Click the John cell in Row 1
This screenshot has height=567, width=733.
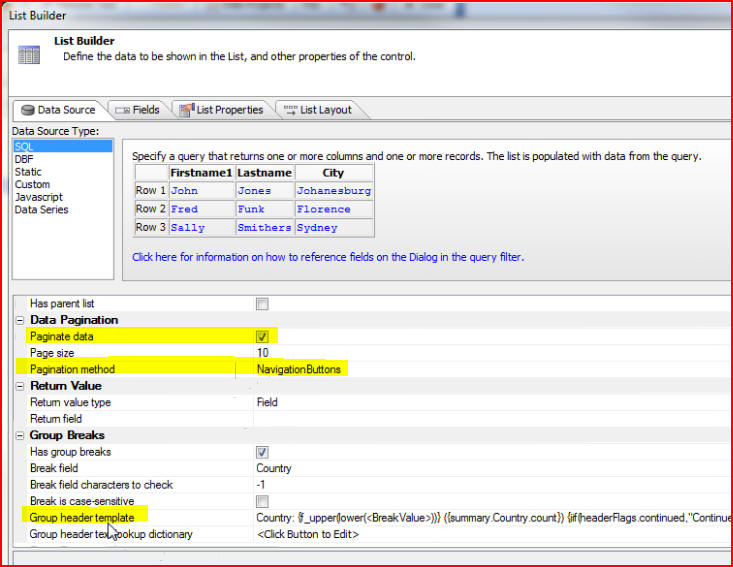click(x=201, y=191)
